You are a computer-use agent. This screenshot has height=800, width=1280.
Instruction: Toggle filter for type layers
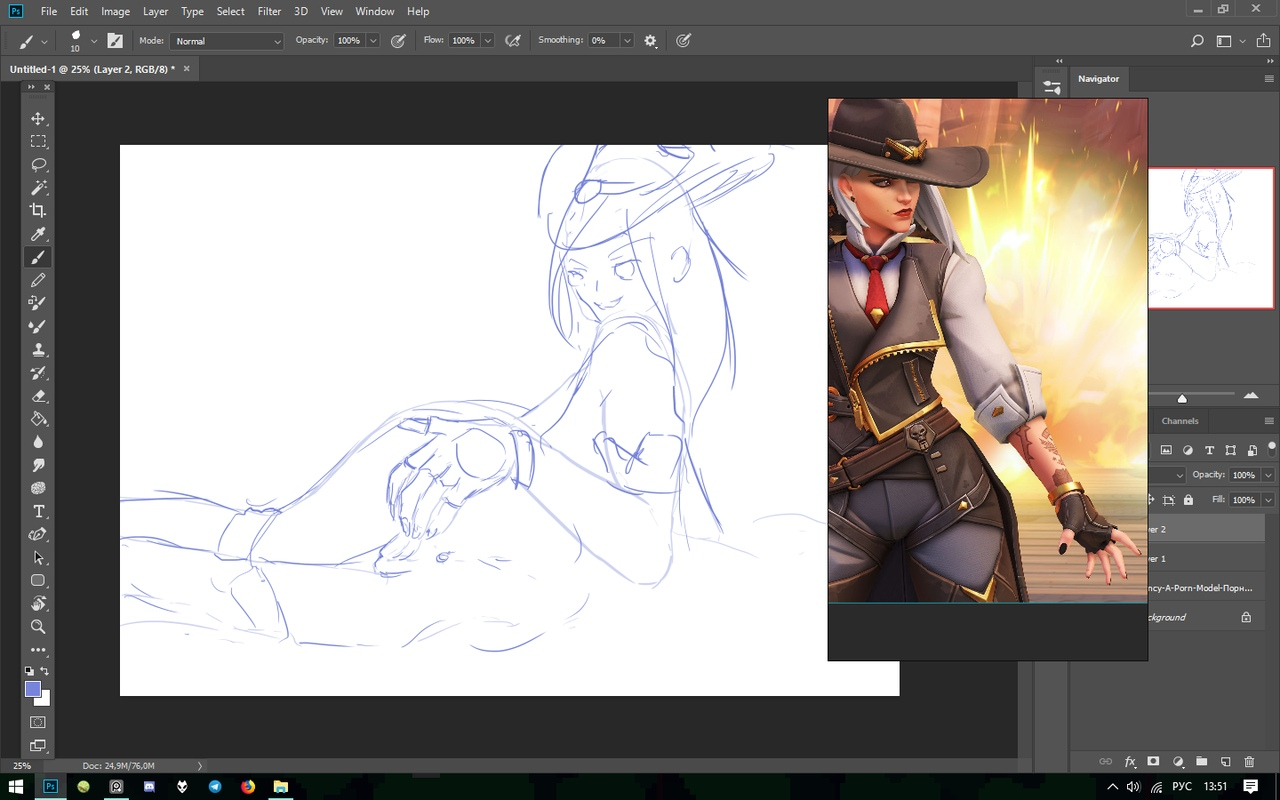1209,450
